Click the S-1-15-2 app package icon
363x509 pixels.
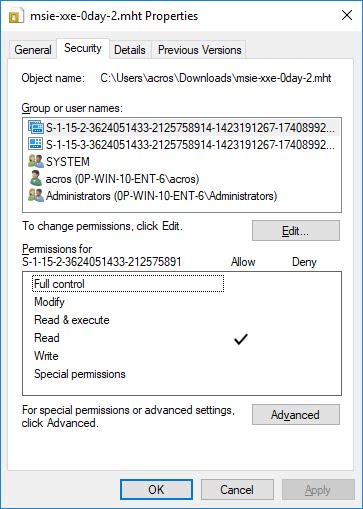pyautogui.click(x=36, y=127)
